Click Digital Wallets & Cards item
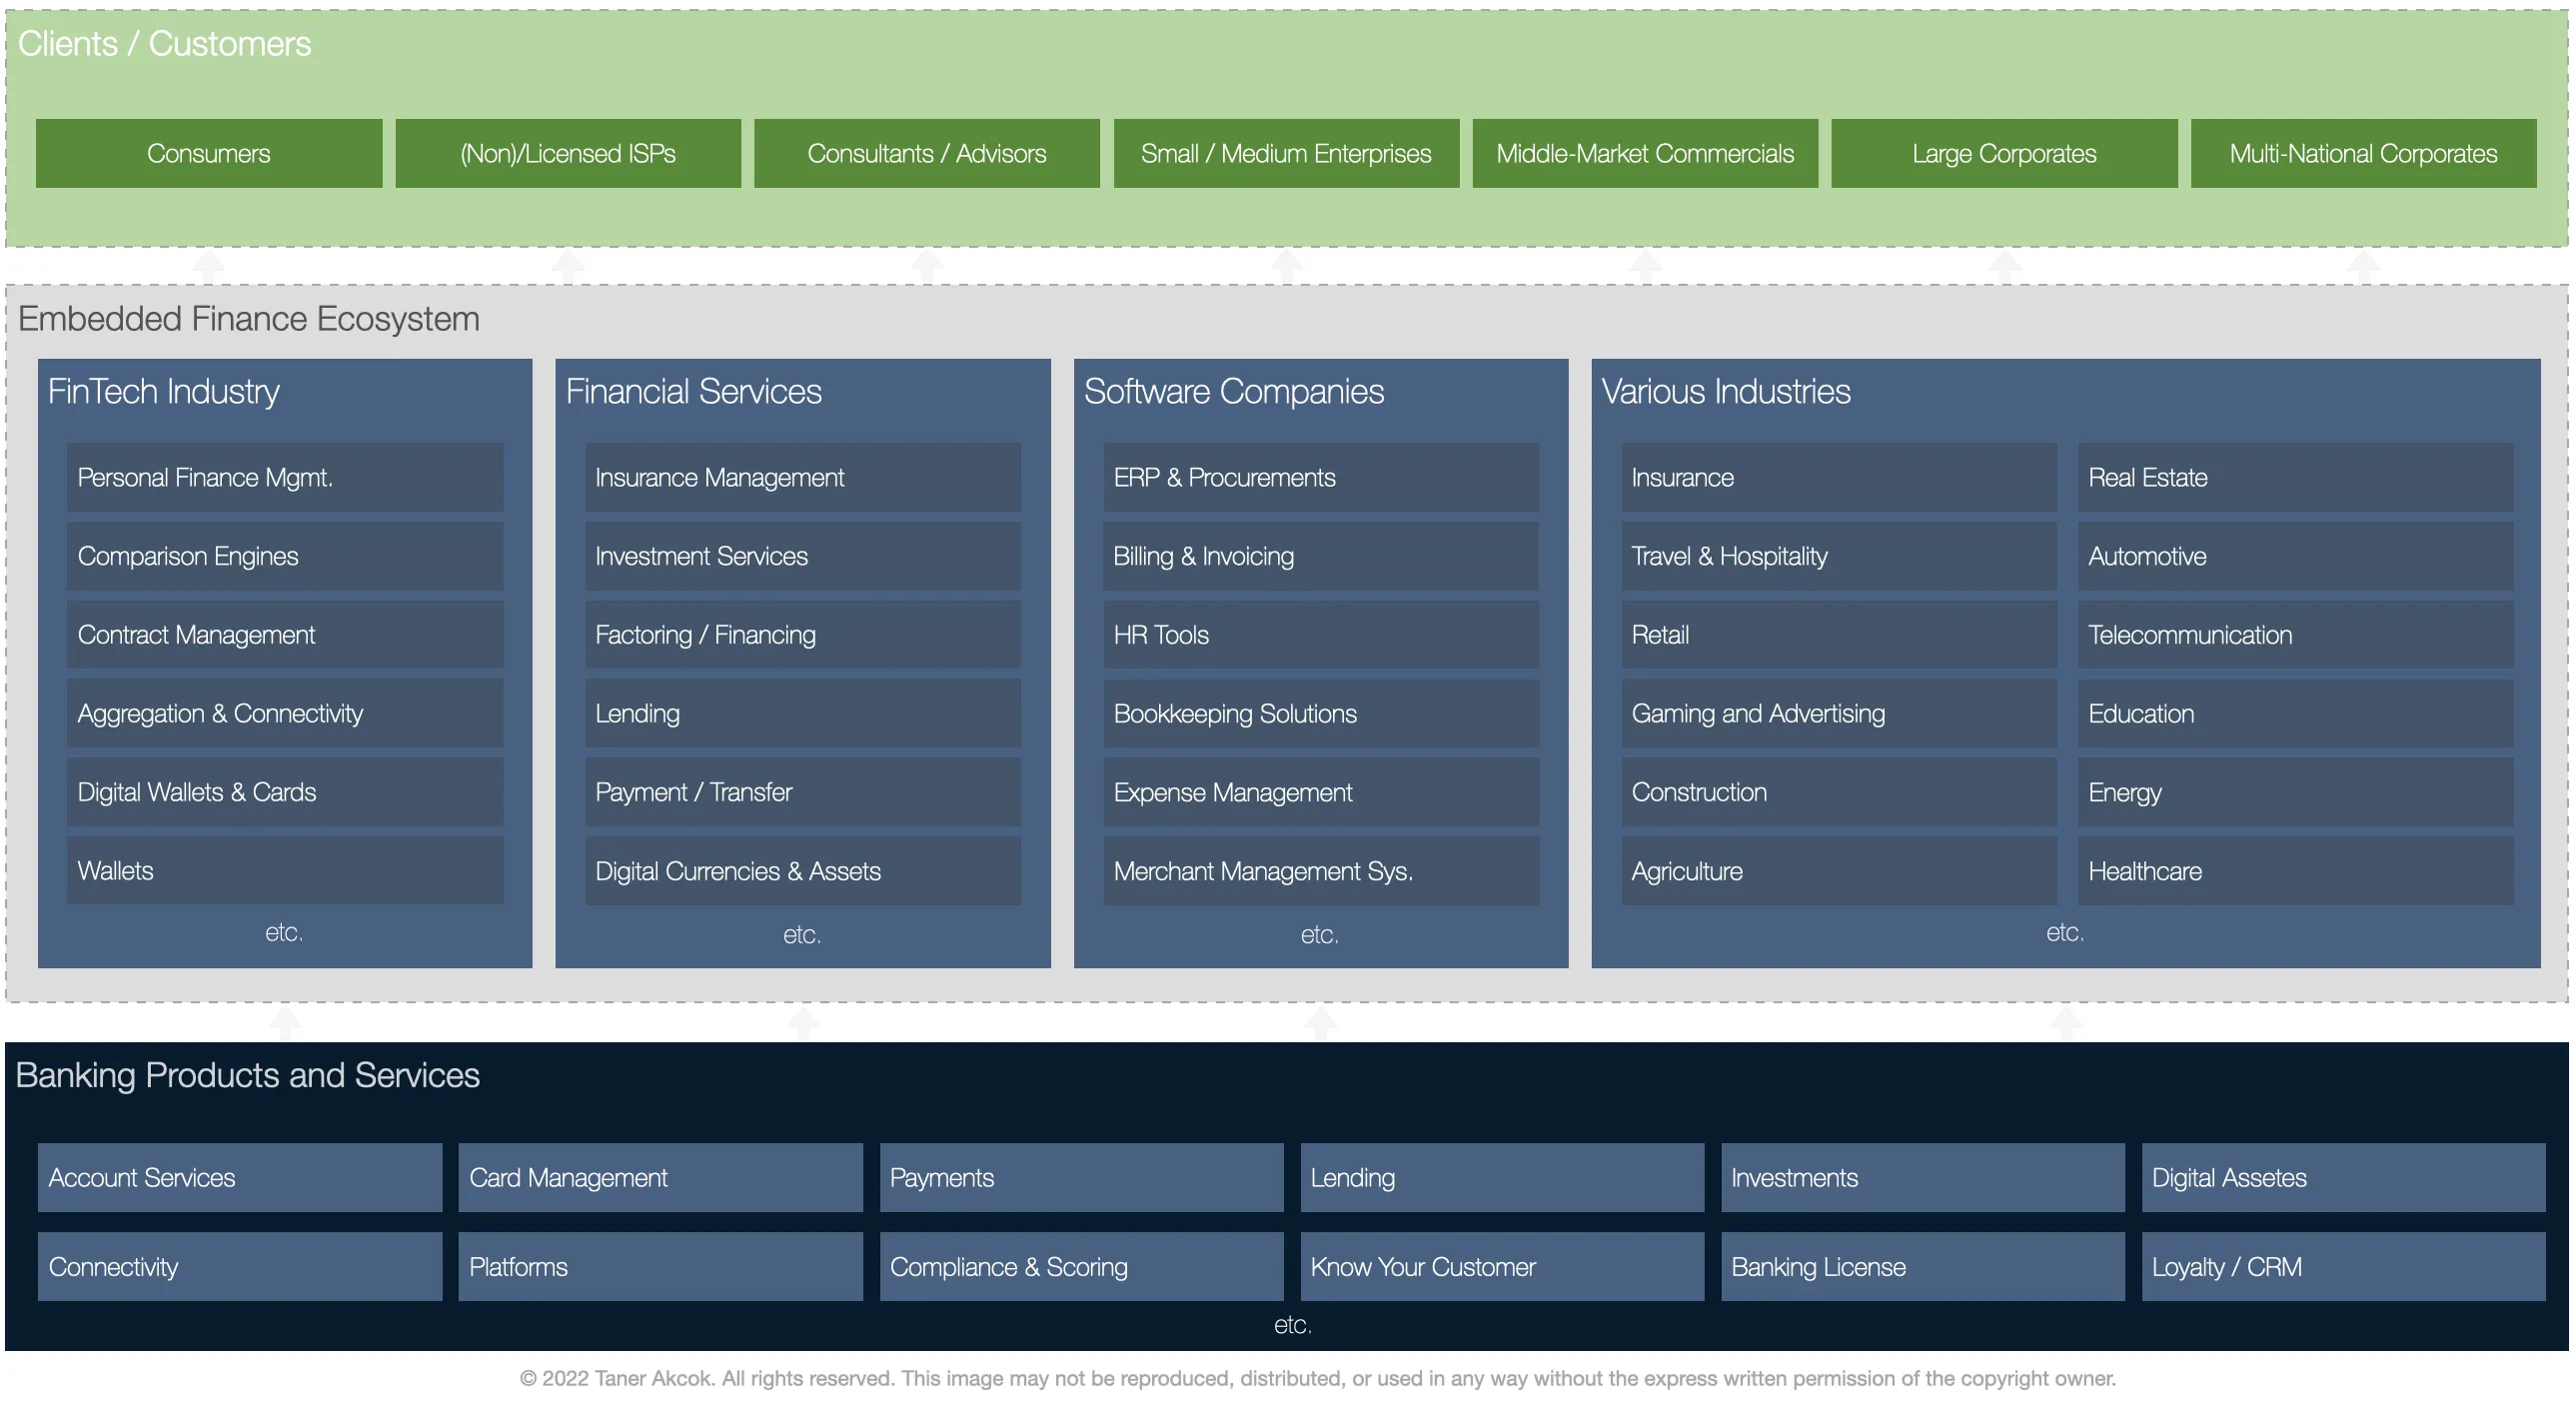 (x=285, y=792)
